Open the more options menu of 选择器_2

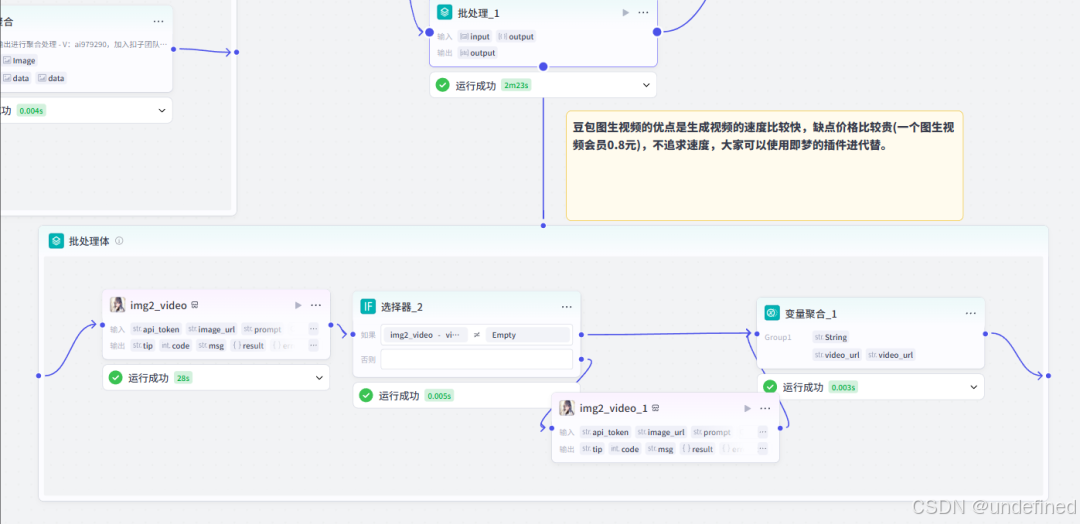point(566,306)
